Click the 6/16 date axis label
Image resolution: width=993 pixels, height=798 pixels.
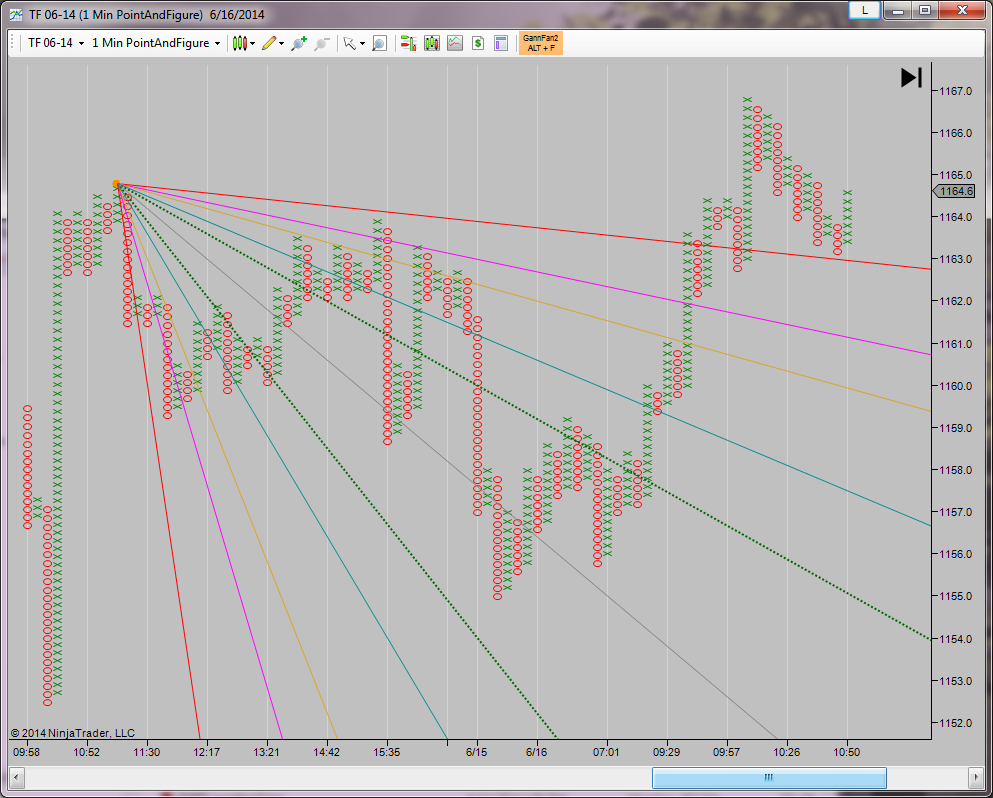coord(537,752)
